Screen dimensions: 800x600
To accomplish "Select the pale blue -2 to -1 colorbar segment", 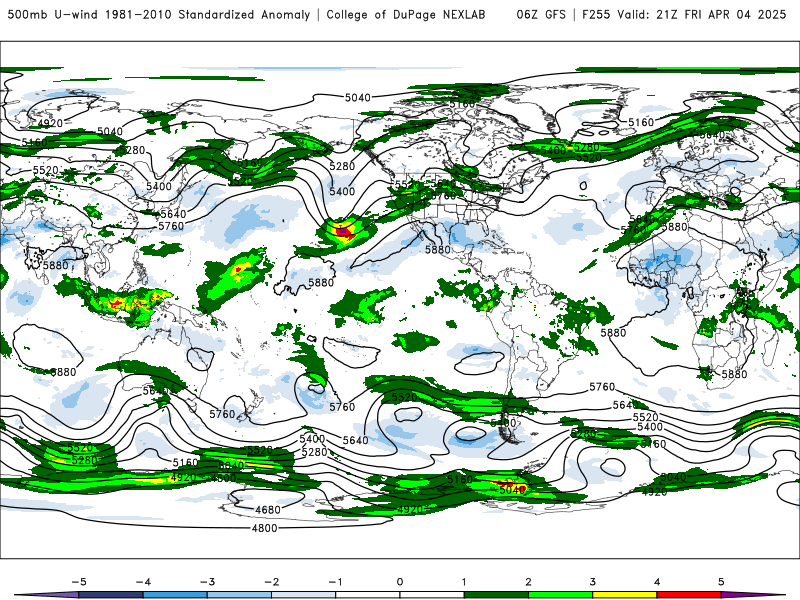I will 304,595.
